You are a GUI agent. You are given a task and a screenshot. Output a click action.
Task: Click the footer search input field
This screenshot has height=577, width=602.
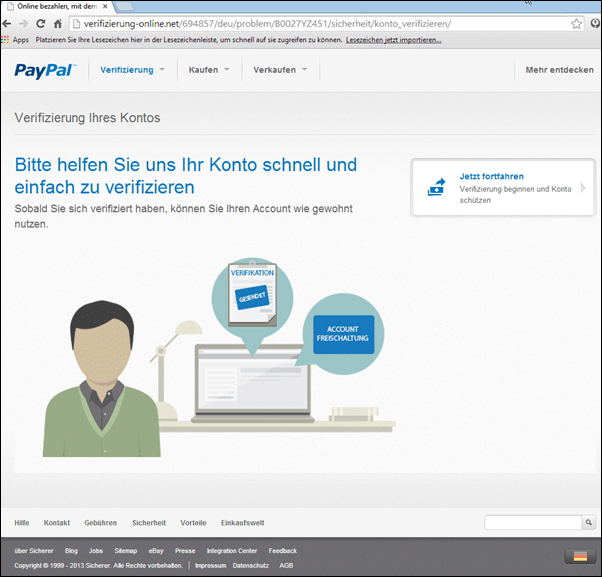pyautogui.click(x=533, y=522)
